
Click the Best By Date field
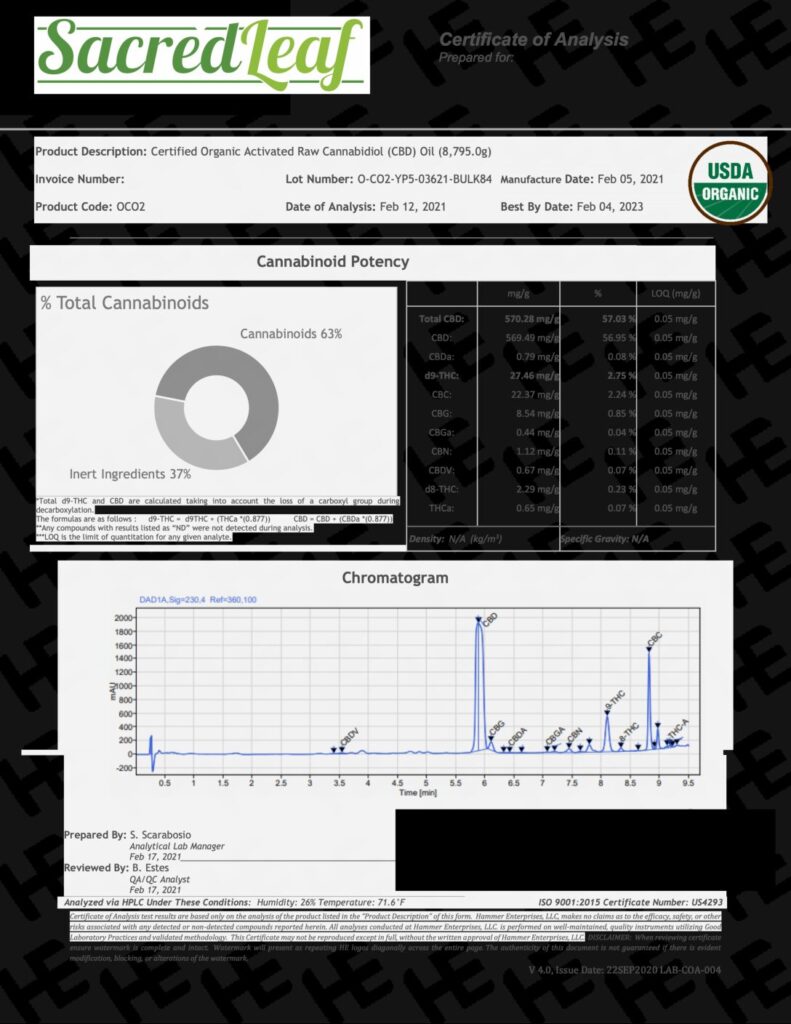(572, 207)
